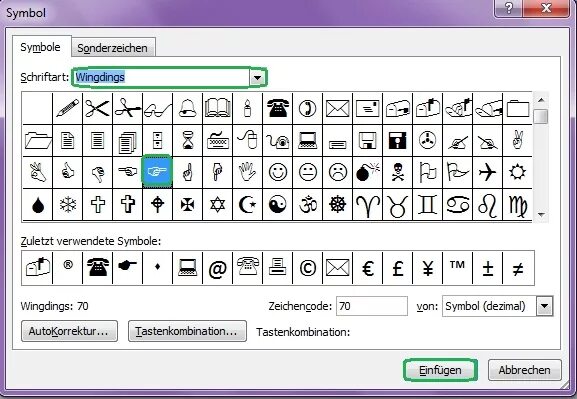Pick the registered mark in recent symbols
The width and height of the screenshot is (577, 399).
click(x=68, y=268)
